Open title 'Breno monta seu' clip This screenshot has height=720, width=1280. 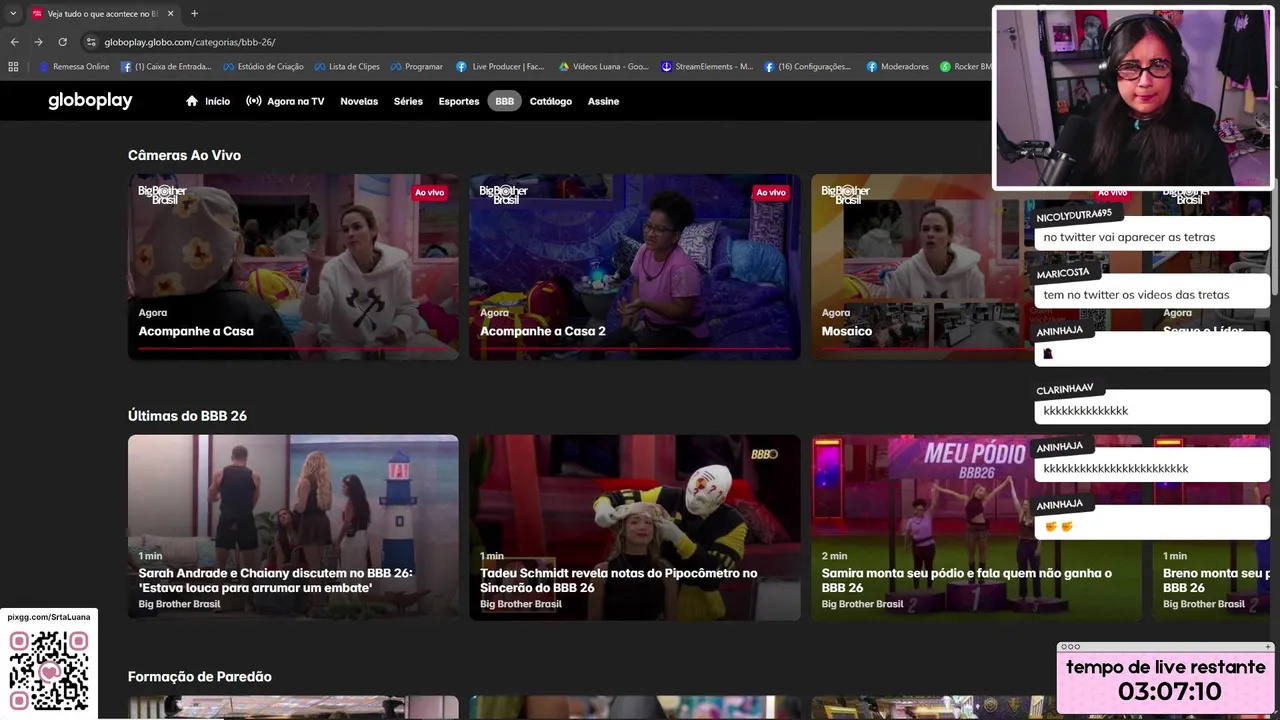click(1216, 580)
